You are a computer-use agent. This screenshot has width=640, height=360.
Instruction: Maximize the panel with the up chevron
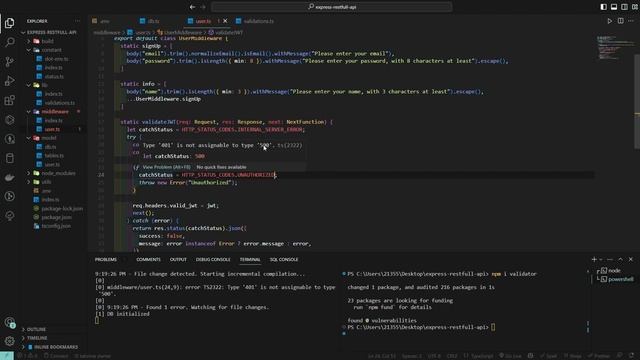[620, 259]
